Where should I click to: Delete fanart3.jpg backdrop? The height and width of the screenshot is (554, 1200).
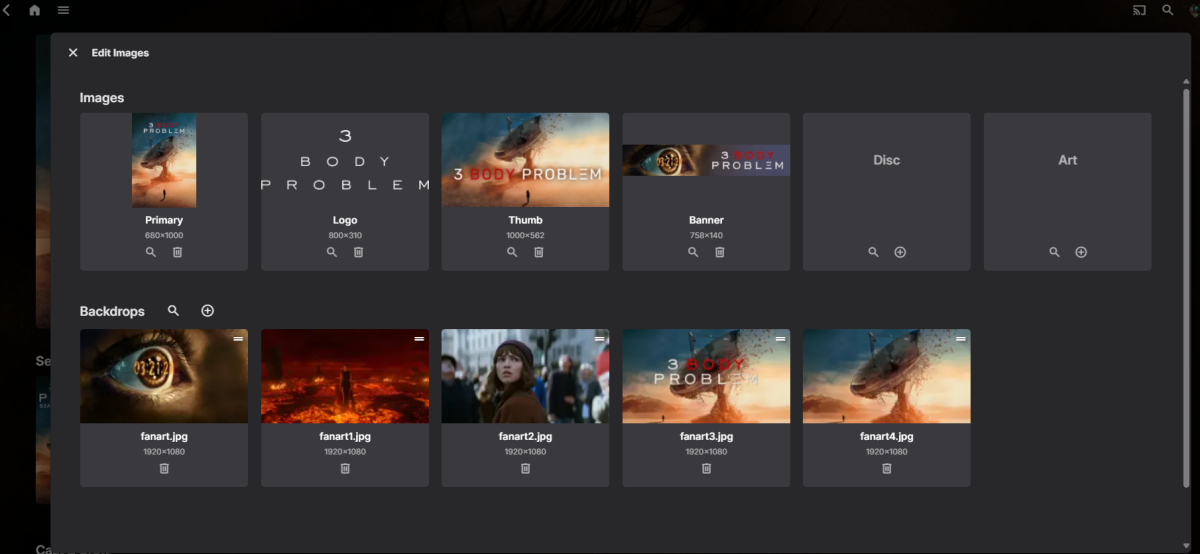pos(706,468)
